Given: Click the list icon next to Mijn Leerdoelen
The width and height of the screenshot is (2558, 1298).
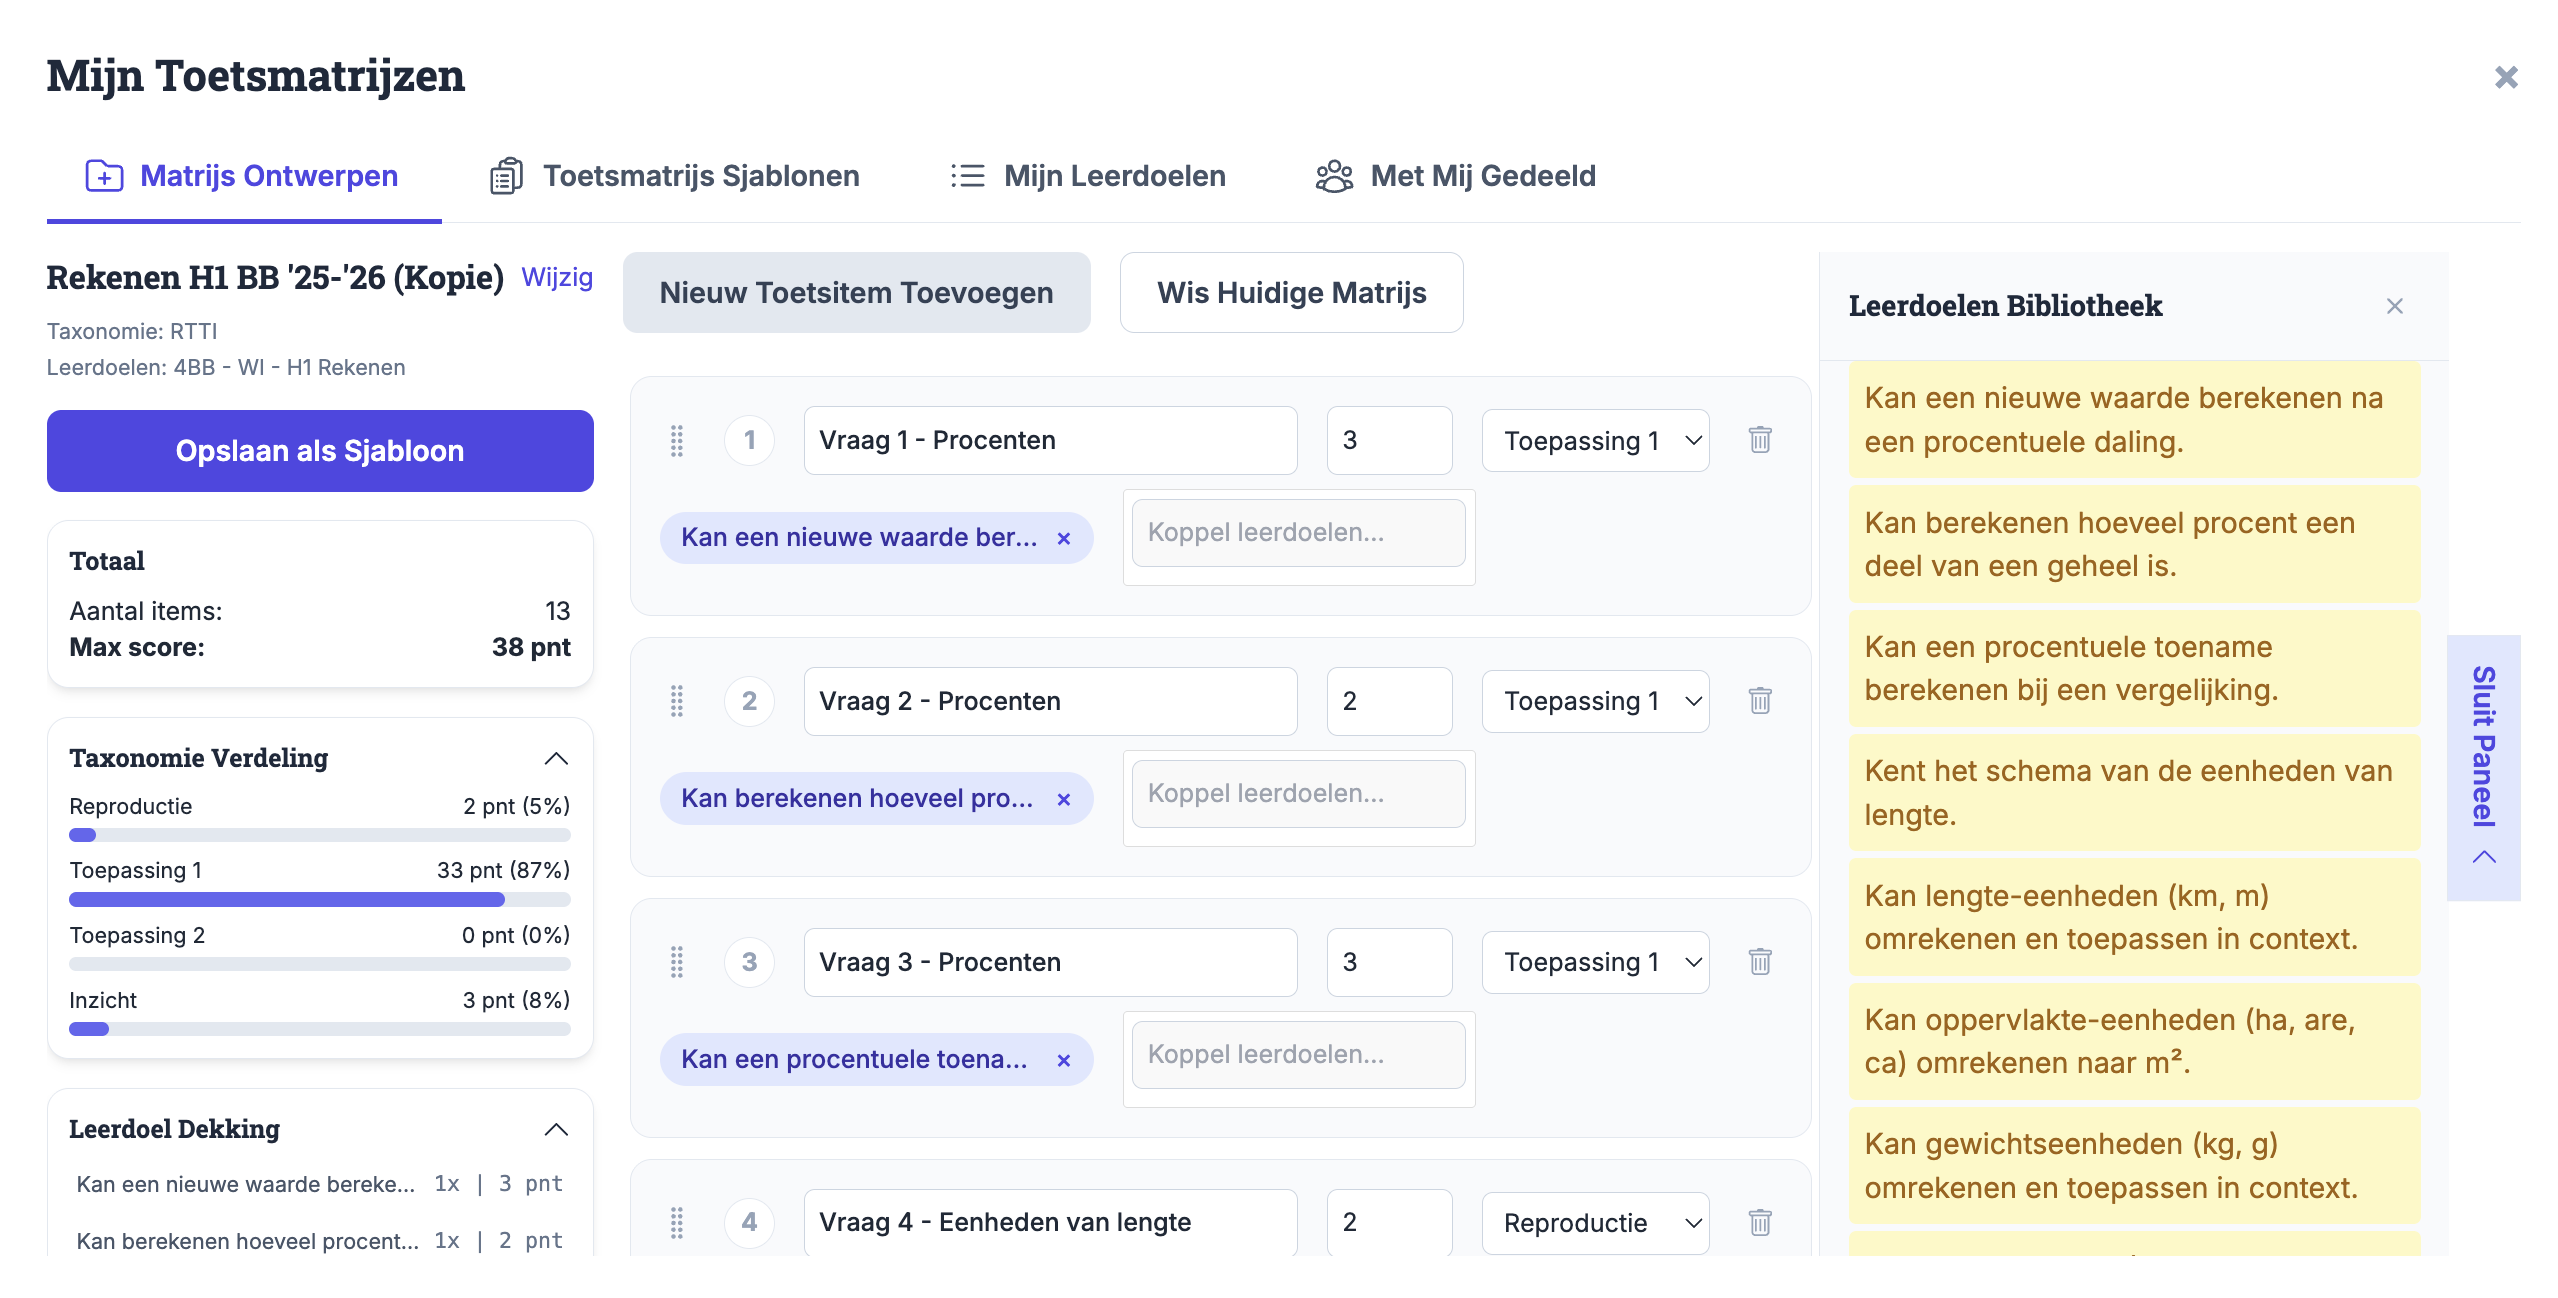Looking at the screenshot, I should click(x=967, y=175).
